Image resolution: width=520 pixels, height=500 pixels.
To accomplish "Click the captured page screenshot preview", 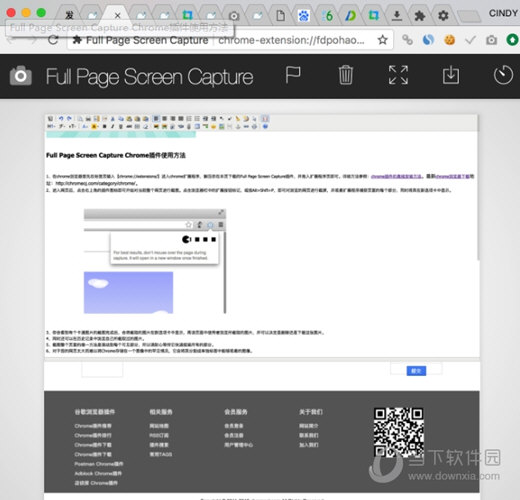I will tap(262, 307).
